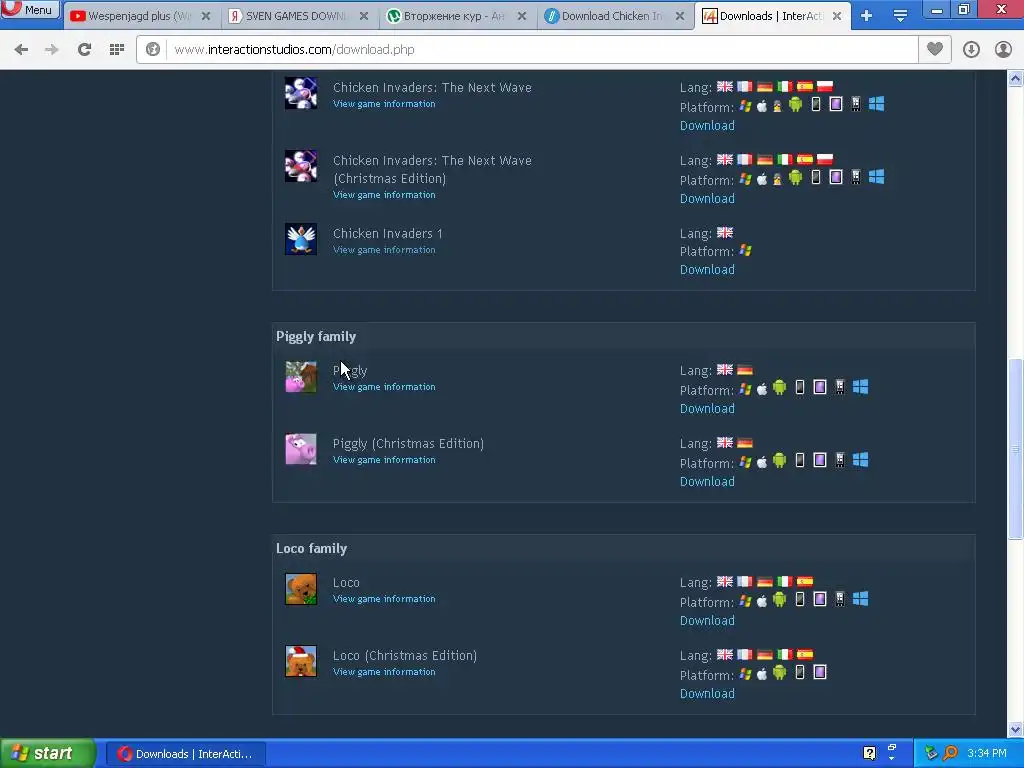View game information for The Next Wave

(x=384, y=104)
